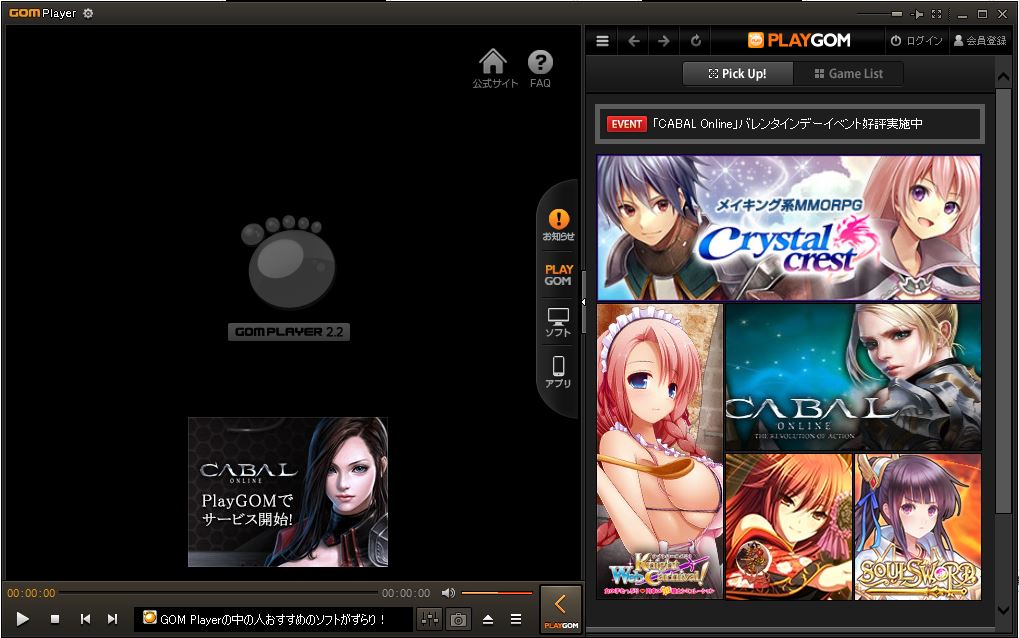The image size is (1019, 638).
Task: Open the PLAYGOM hamburger menu
Action: pyautogui.click(x=602, y=41)
